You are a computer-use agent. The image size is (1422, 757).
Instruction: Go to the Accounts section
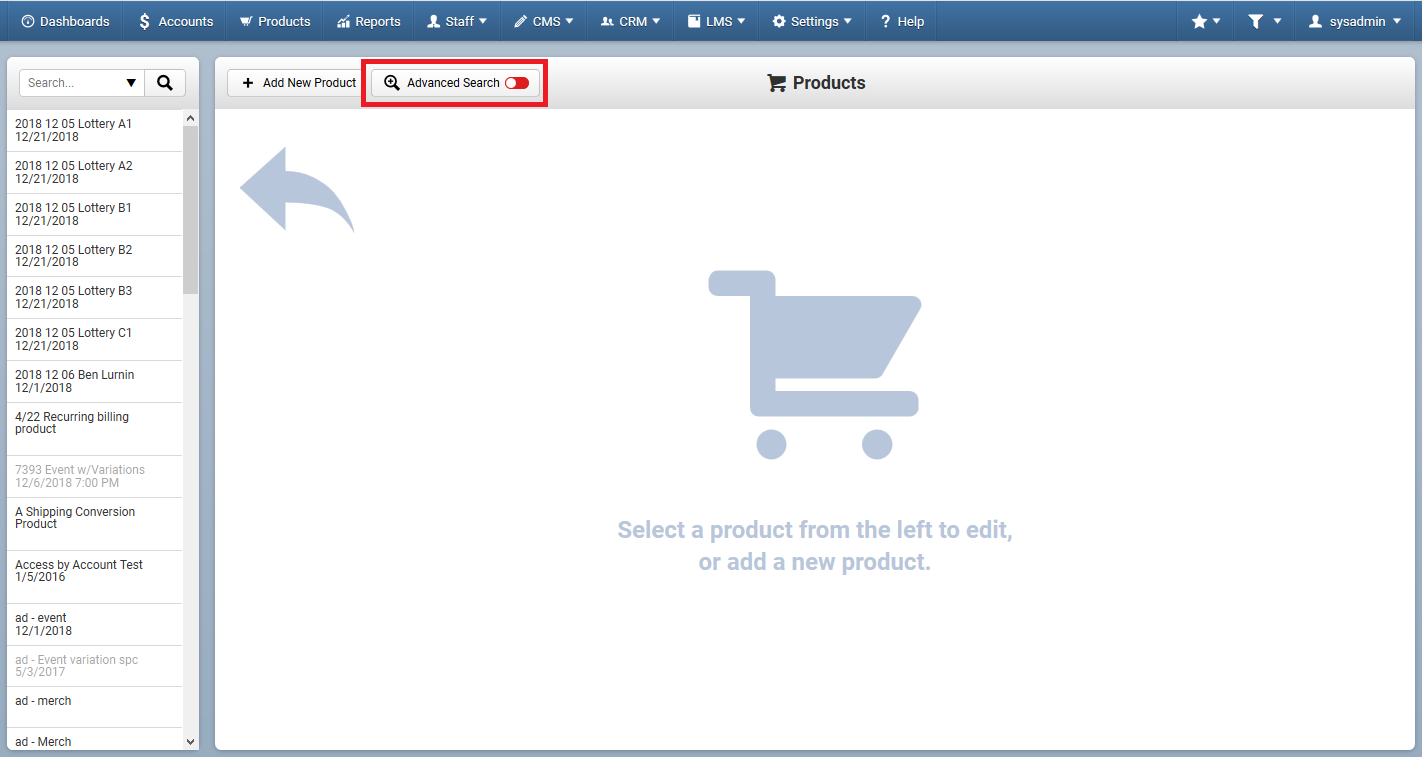tap(175, 21)
